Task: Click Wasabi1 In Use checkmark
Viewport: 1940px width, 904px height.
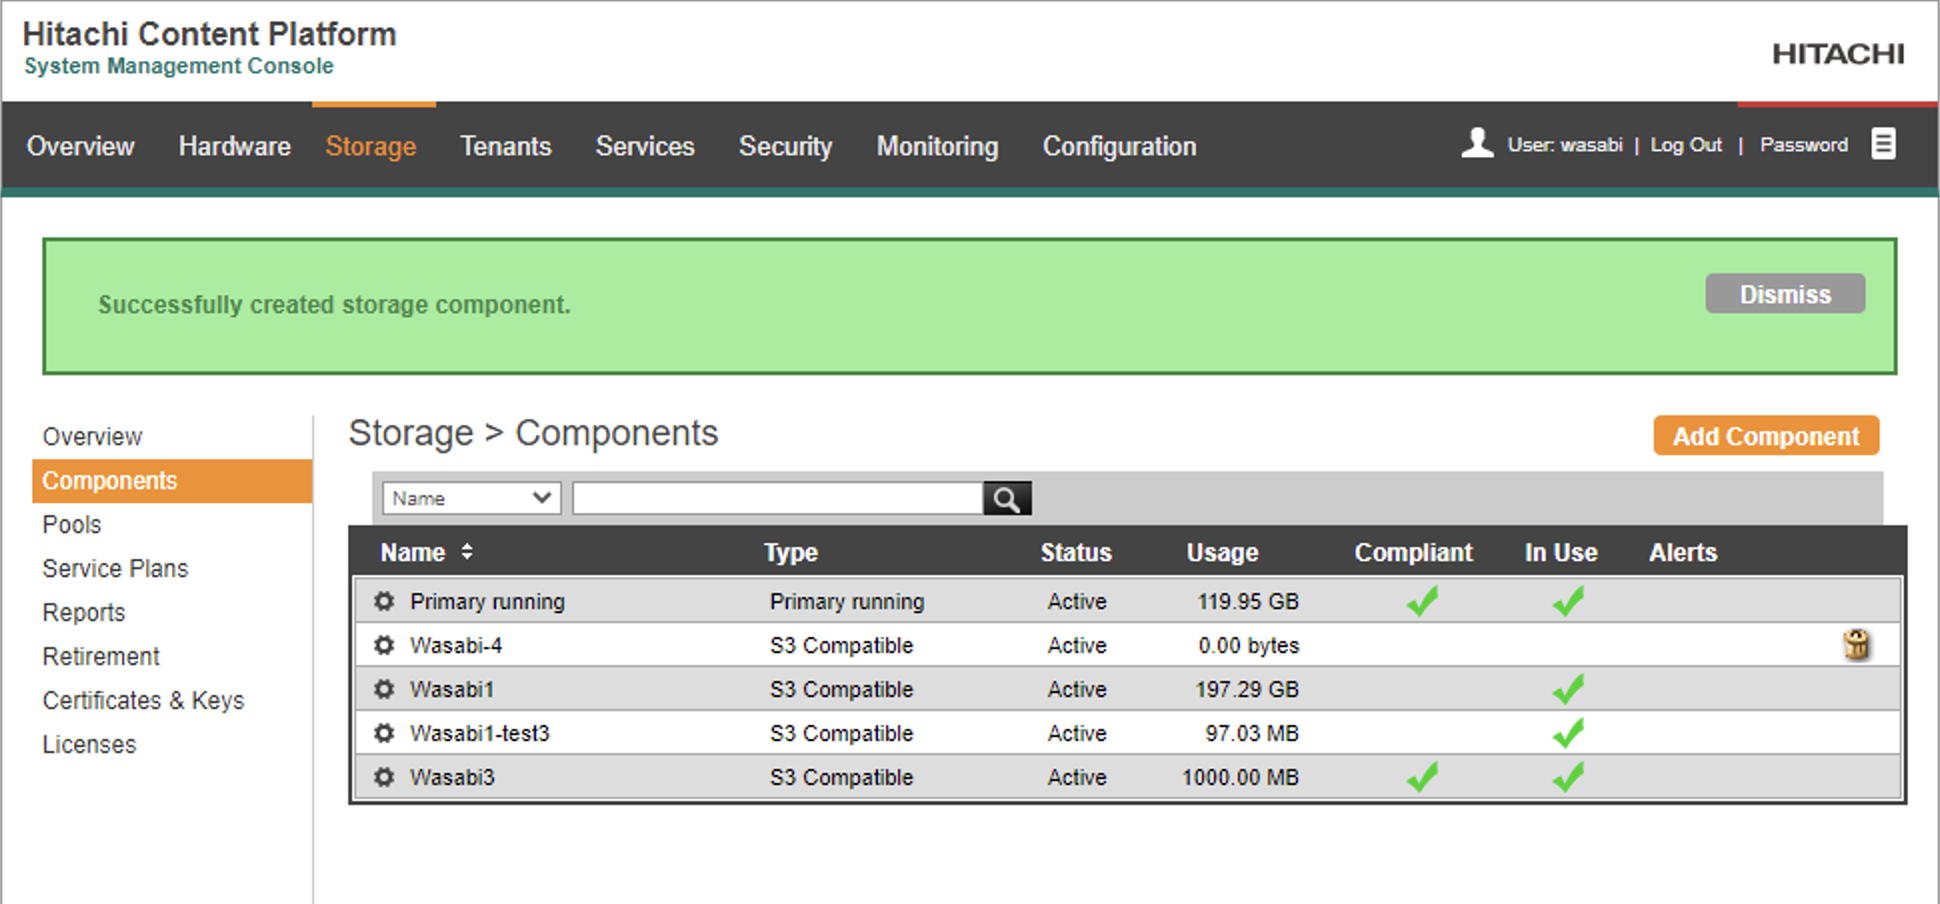Action: (1568, 689)
